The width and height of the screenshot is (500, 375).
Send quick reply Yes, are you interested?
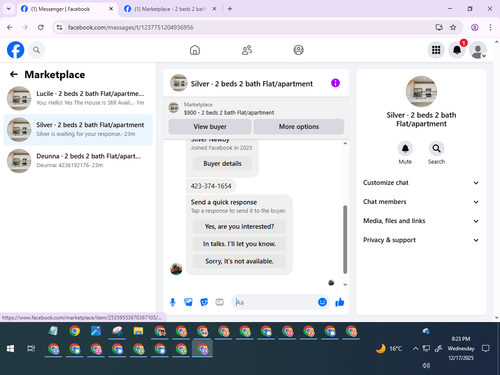coord(239,227)
